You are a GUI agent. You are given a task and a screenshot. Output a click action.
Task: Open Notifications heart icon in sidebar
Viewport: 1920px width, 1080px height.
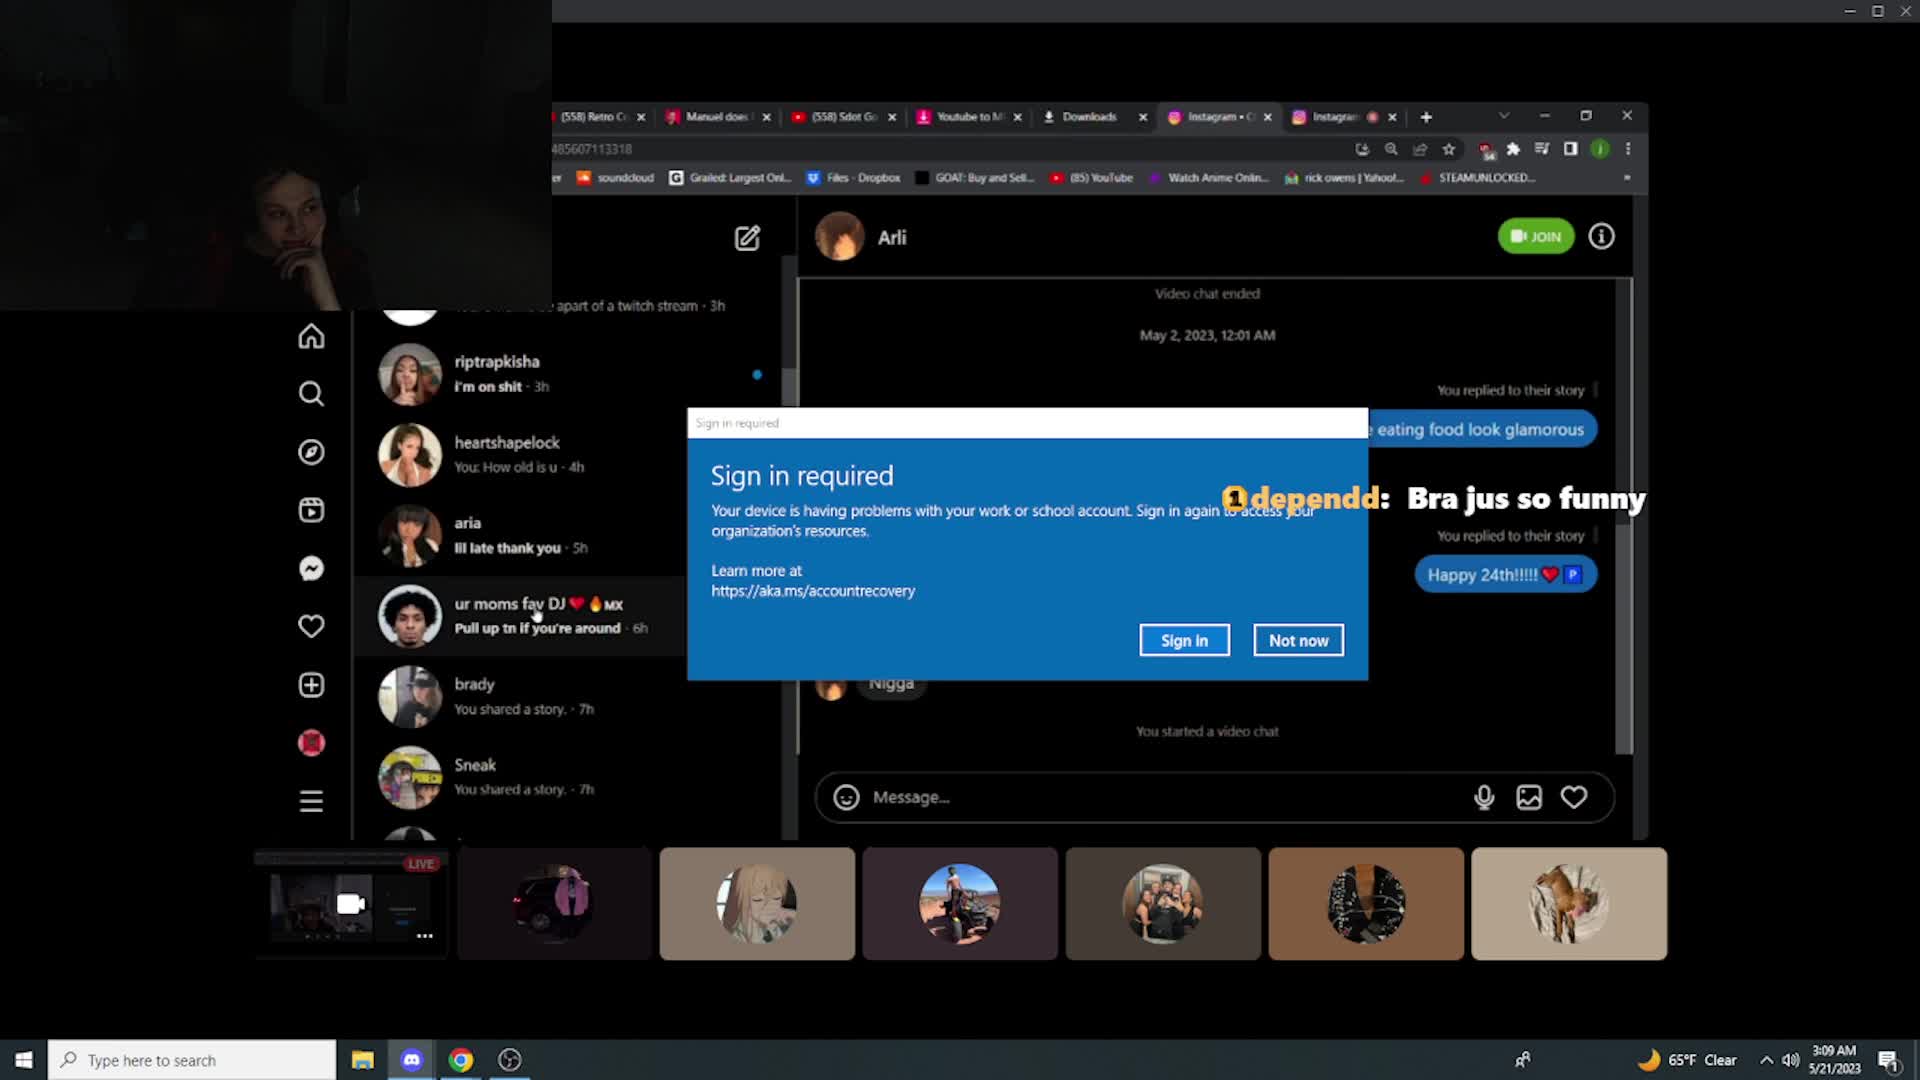tap(311, 626)
